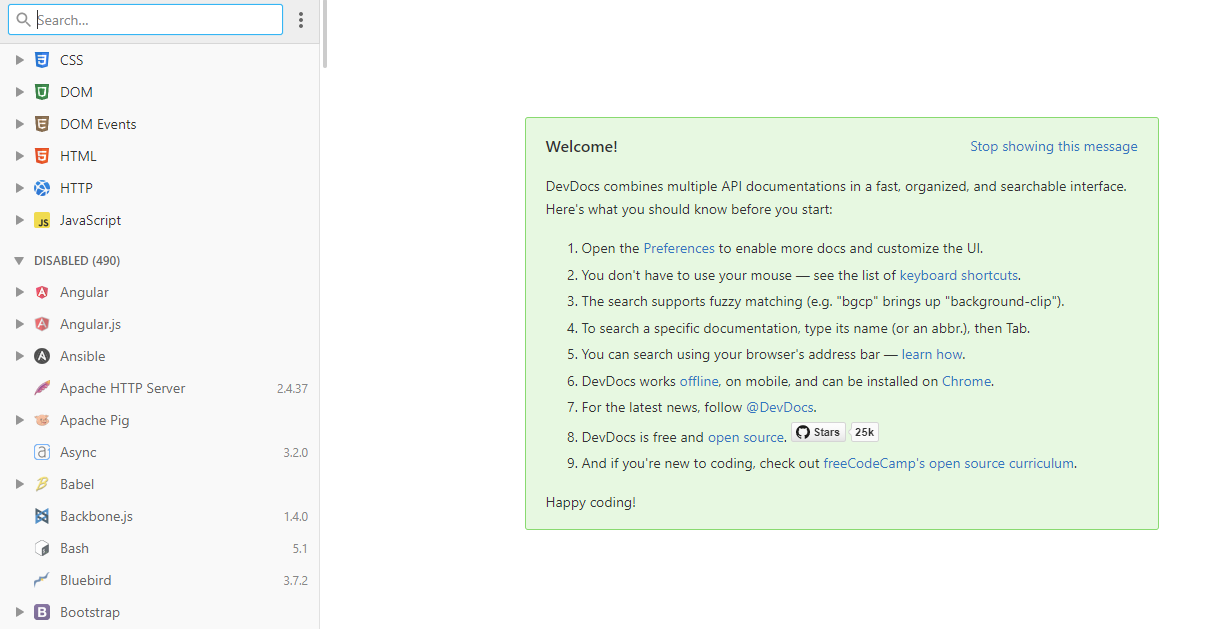1210x629 pixels.
Task: Click the HTML5 shield icon
Action: [x=42, y=156]
